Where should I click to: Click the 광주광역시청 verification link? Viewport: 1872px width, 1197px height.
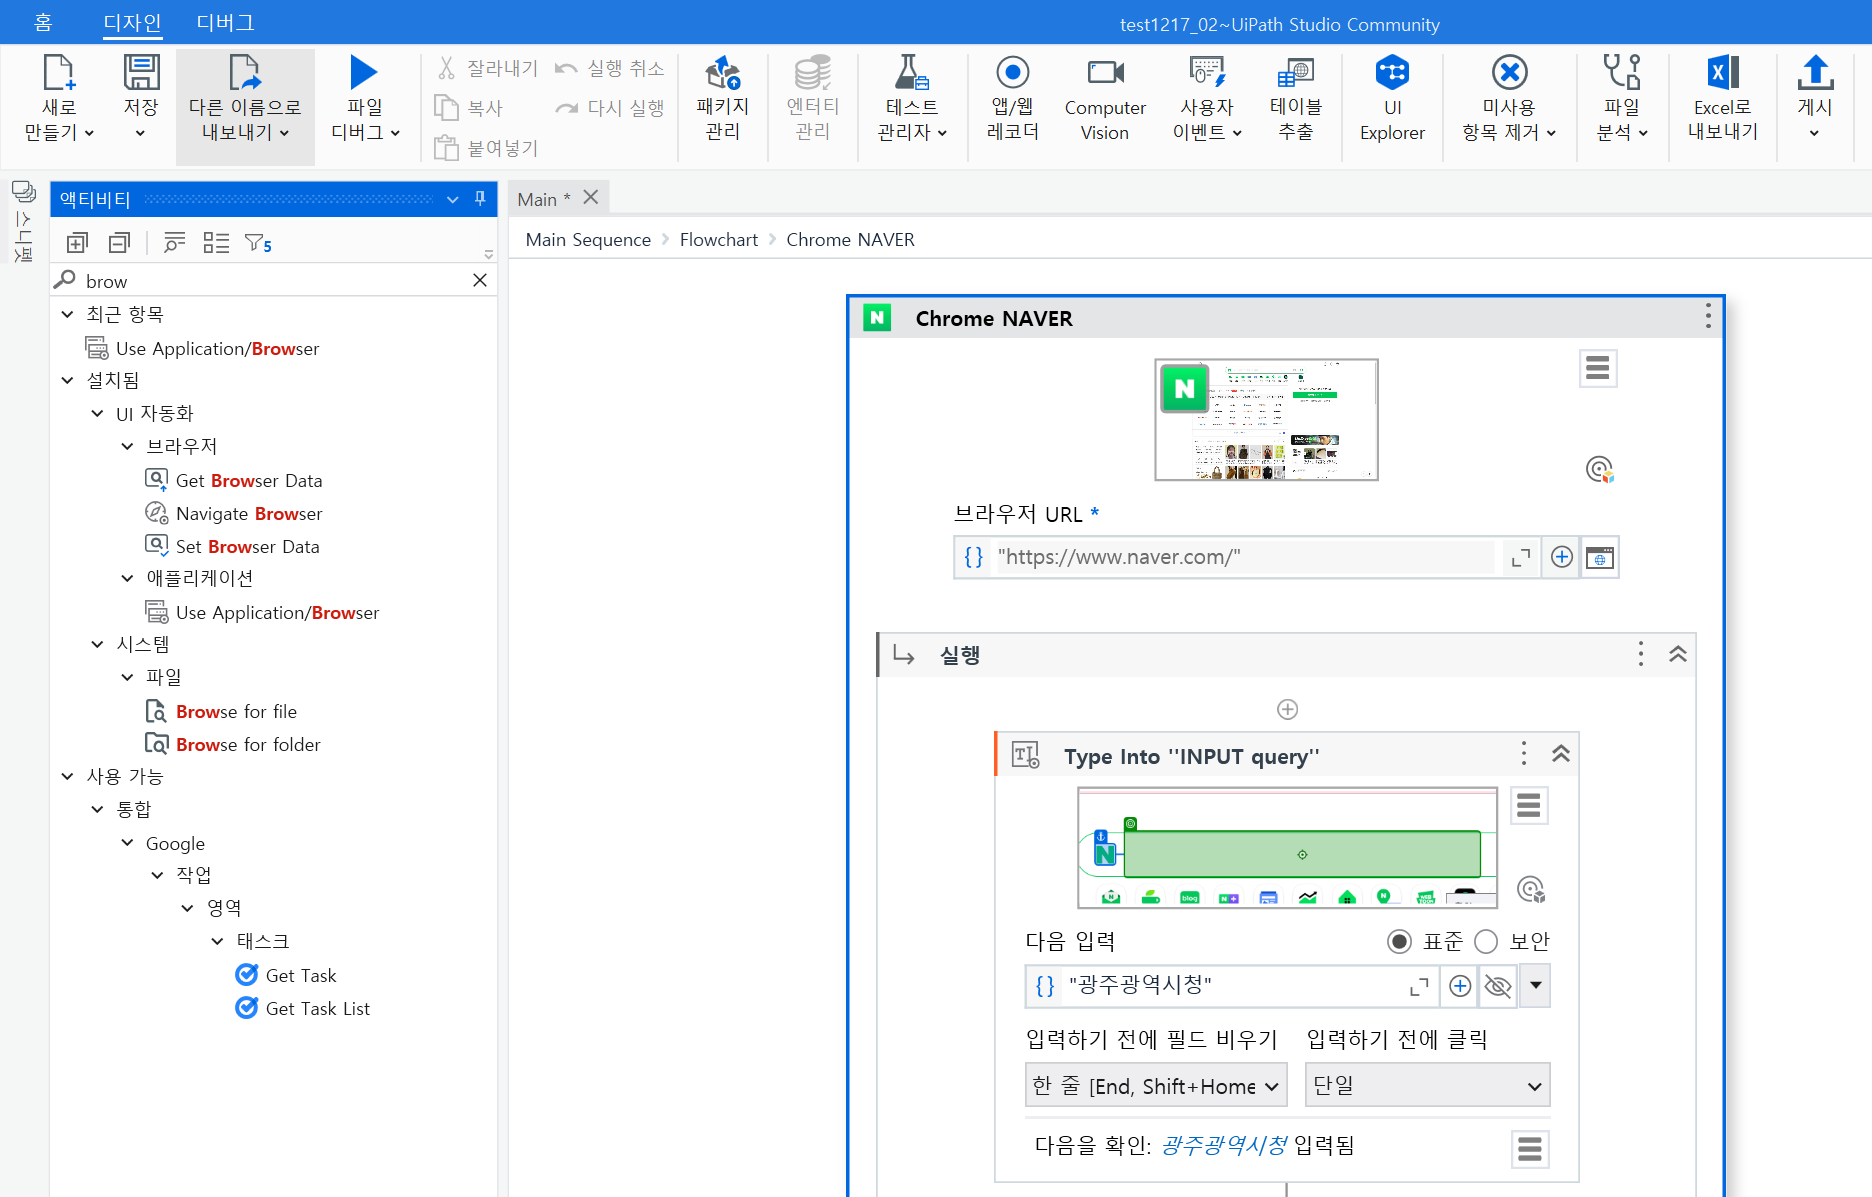[x=1224, y=1146]
